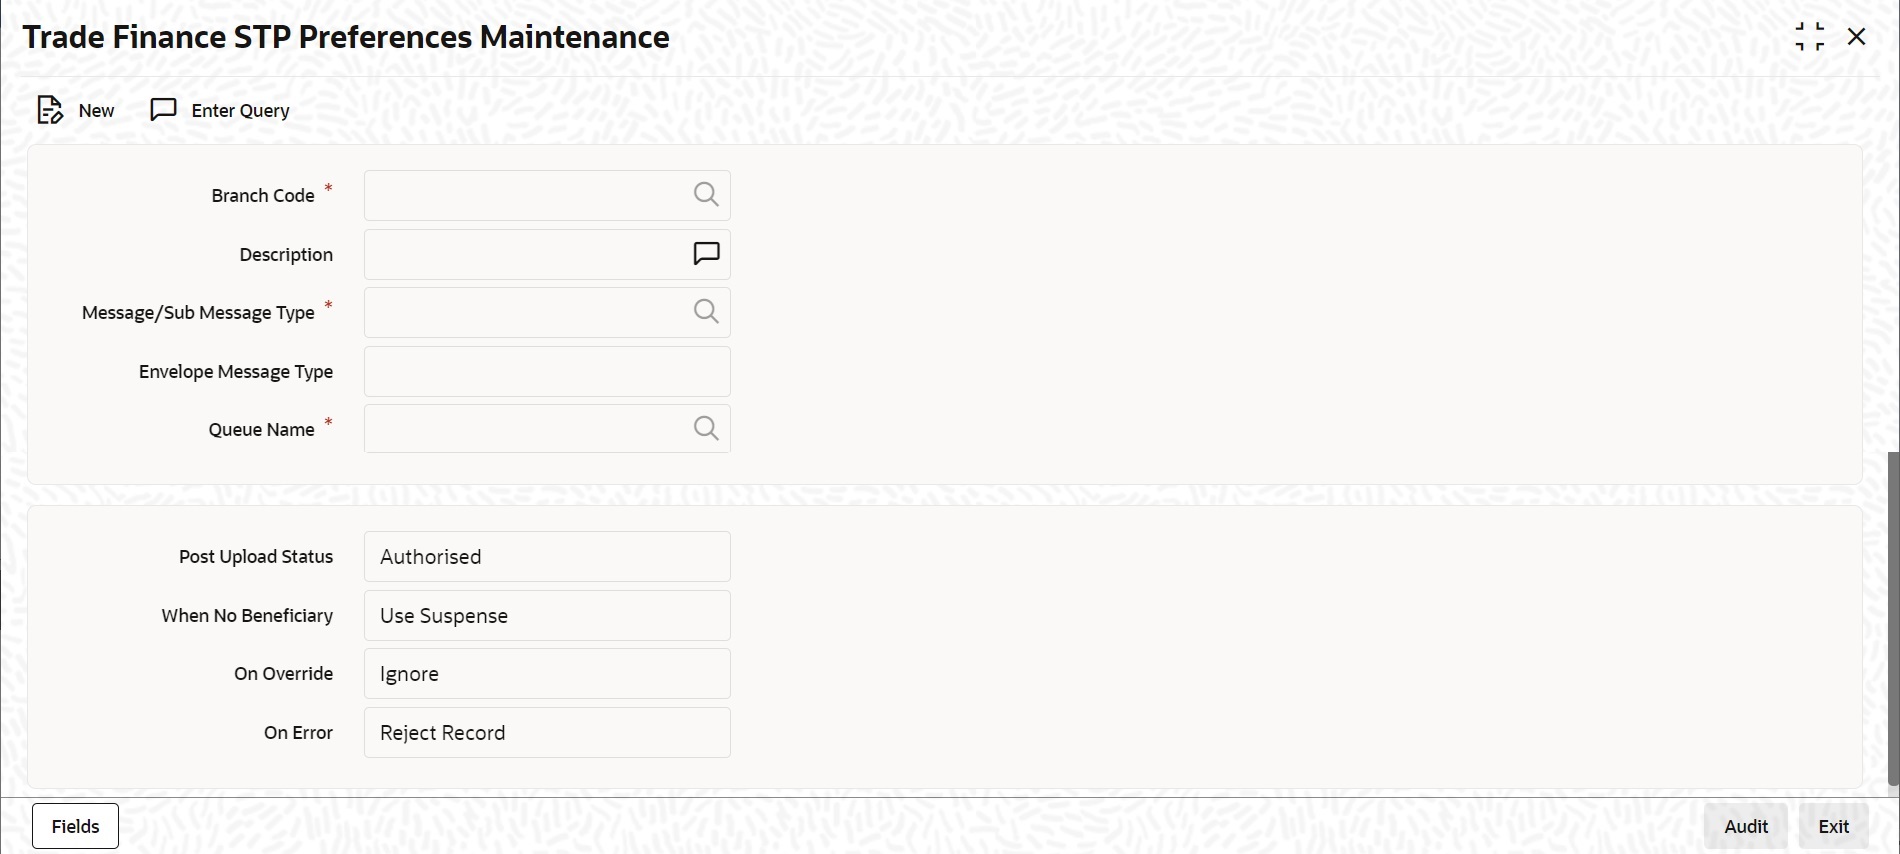Open the Post Upload Status dropdown

tap(547, 557)
